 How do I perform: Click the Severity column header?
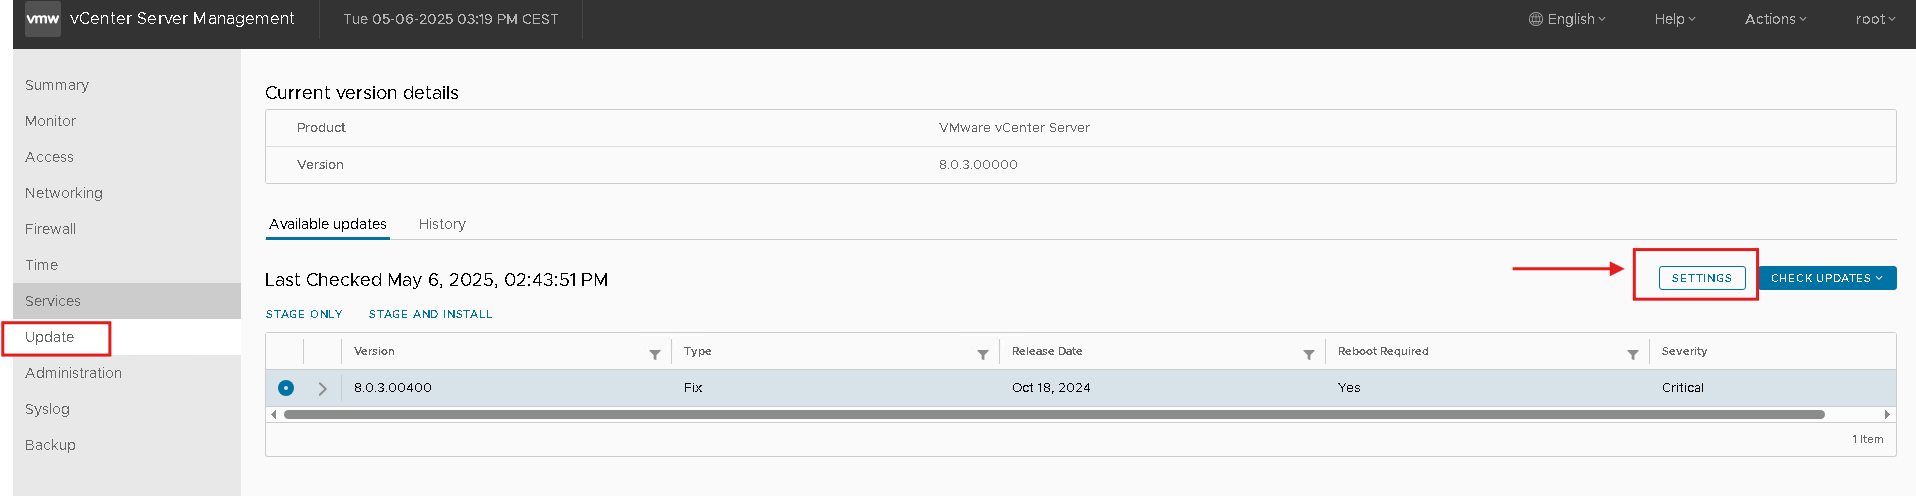coord(1685,351)
